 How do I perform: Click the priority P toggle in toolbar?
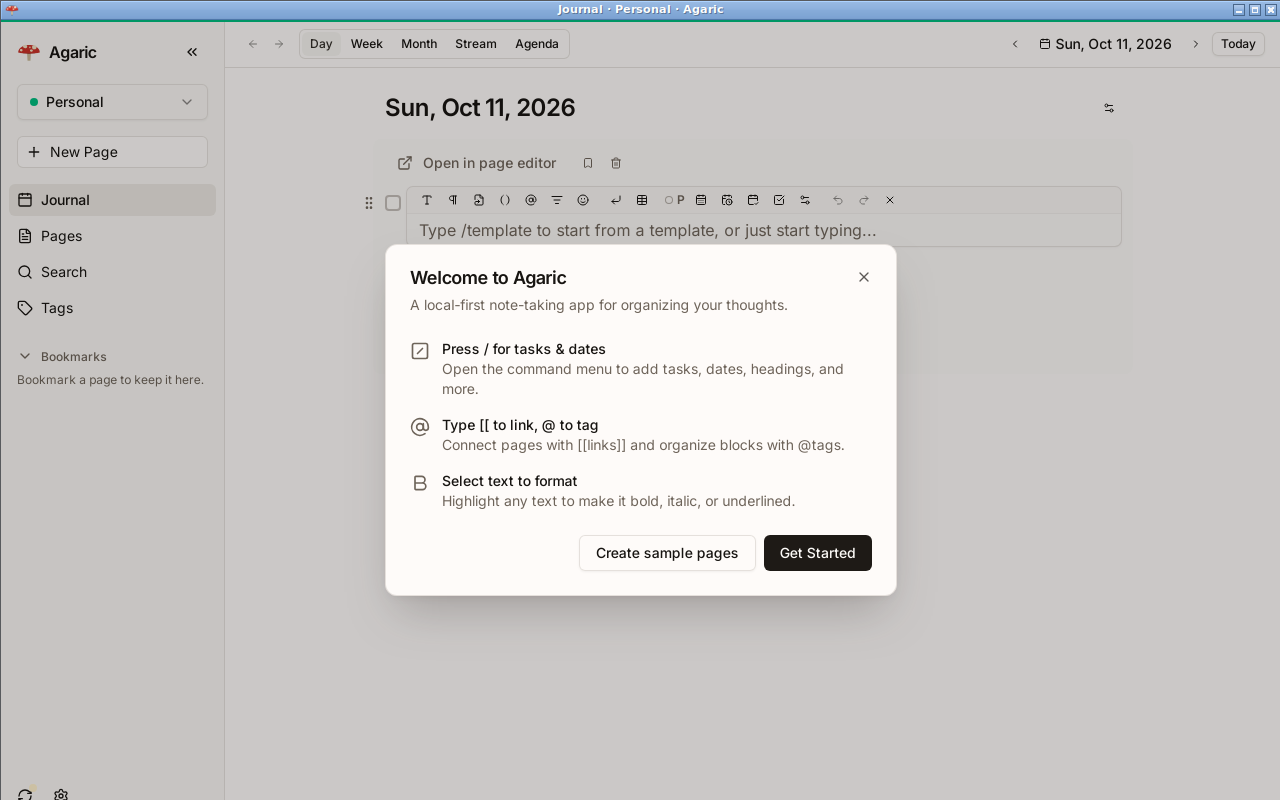(x=675, y=200)
